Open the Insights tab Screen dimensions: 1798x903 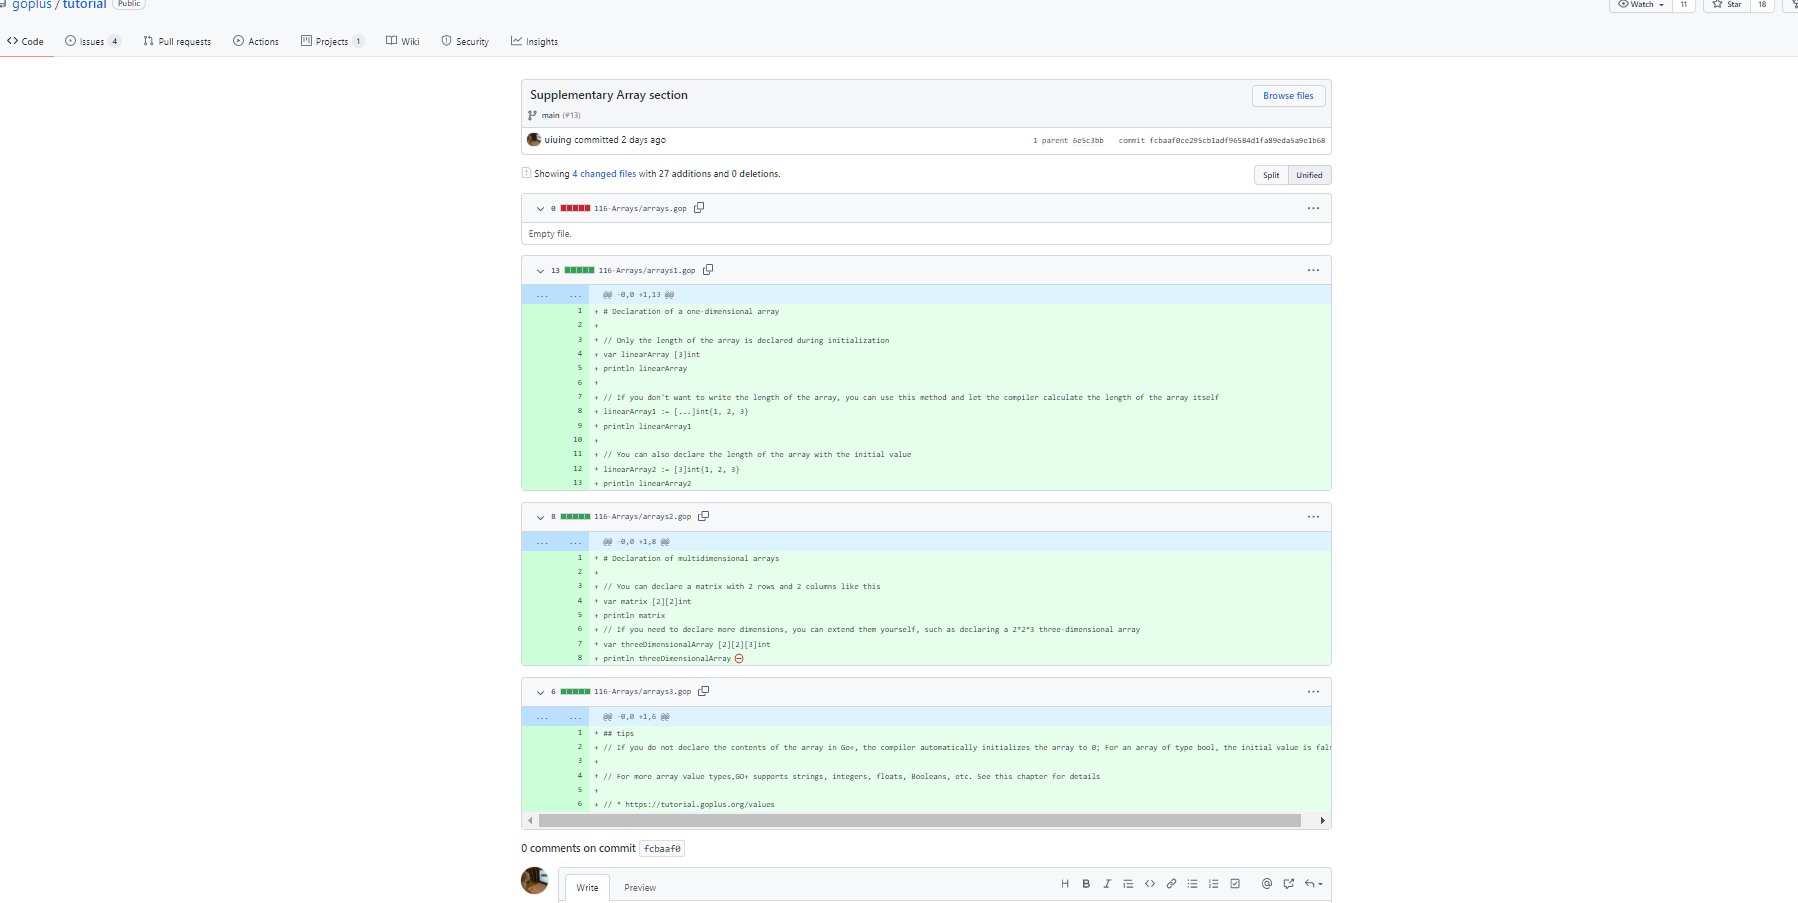point(534,42)
